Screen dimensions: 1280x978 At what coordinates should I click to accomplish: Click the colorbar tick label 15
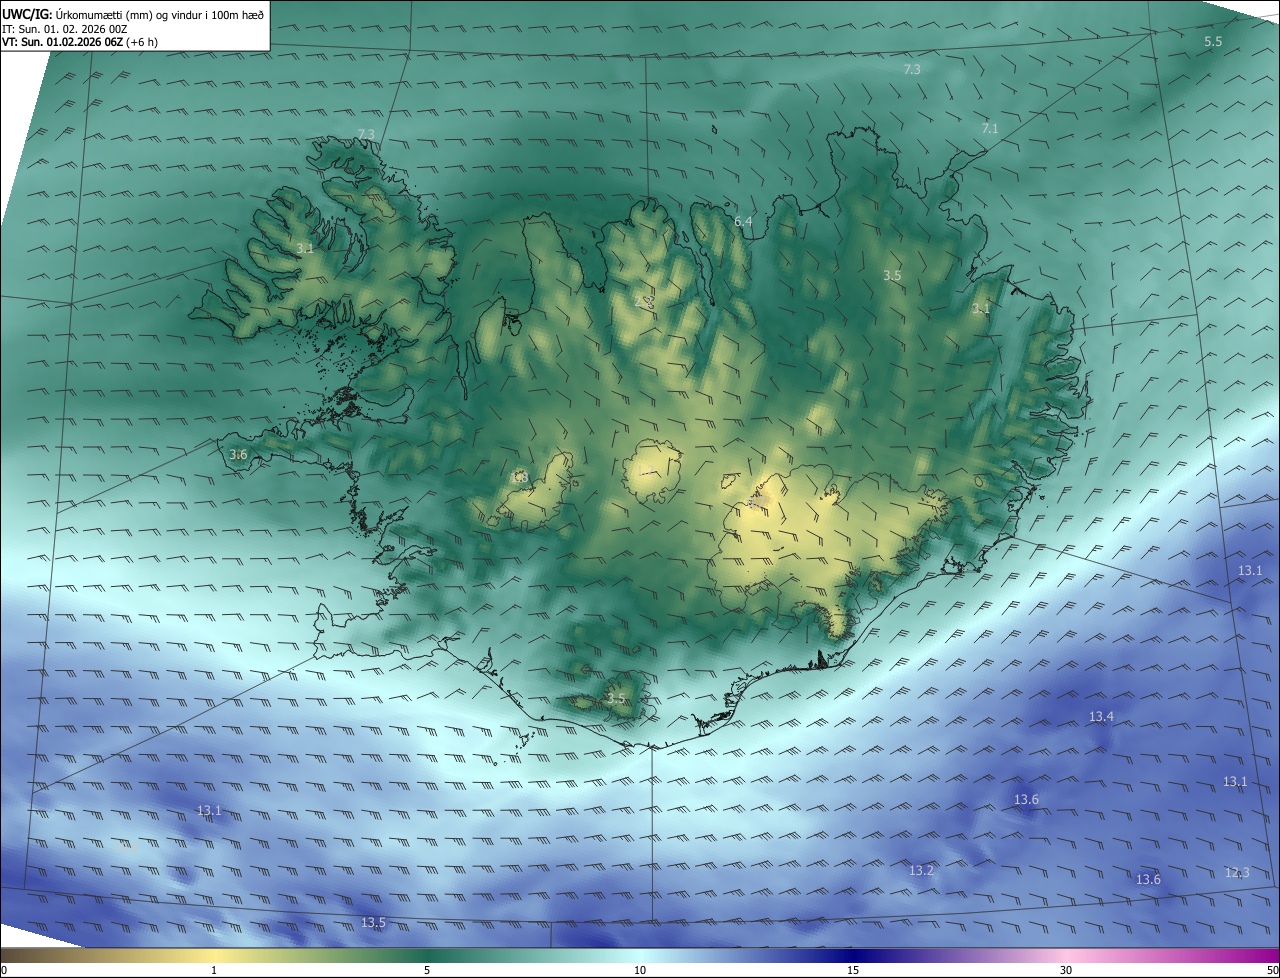coord(853,970)
